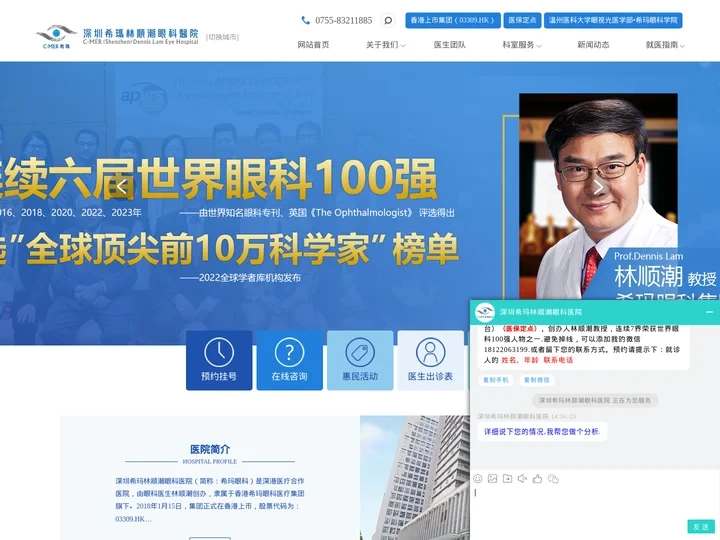Go to 网站首页 menu item
This screenshot has height=540, width=720.
click(x=313, y=45)
